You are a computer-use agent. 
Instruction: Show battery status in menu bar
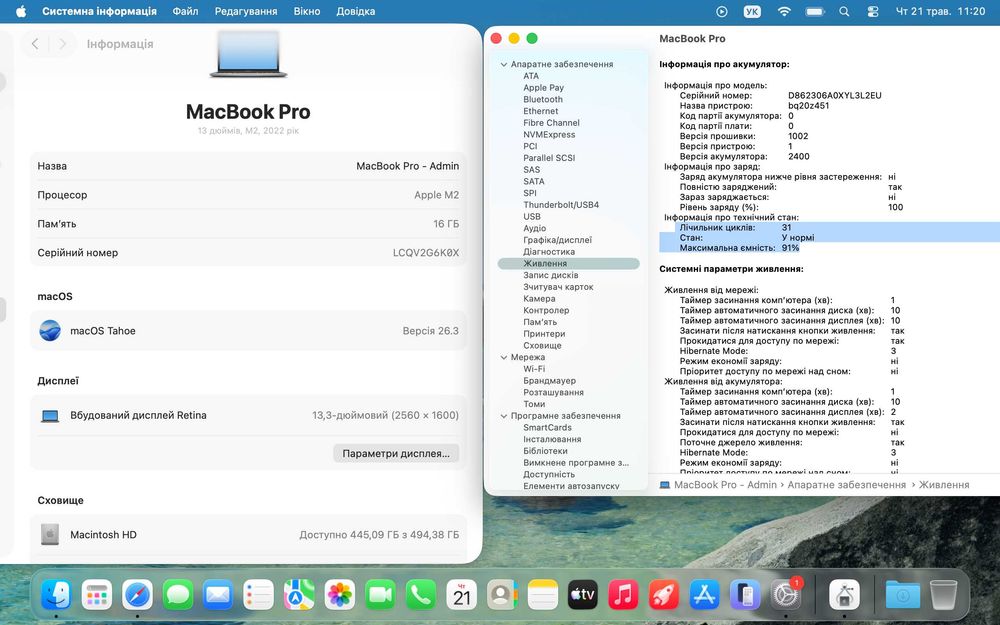815,11
